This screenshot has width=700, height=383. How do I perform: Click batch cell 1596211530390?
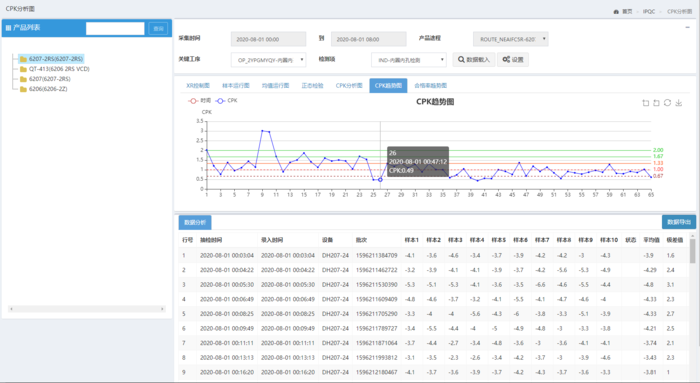(x=376, y=285)
